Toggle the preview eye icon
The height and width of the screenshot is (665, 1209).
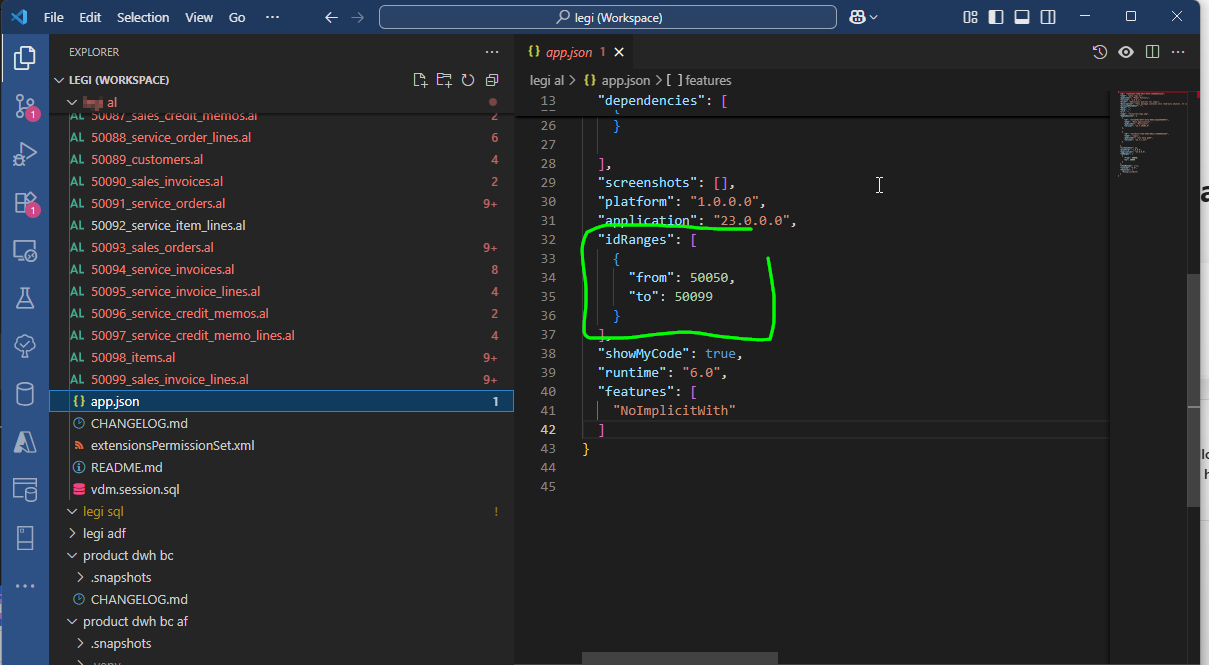coord(1126,52)
